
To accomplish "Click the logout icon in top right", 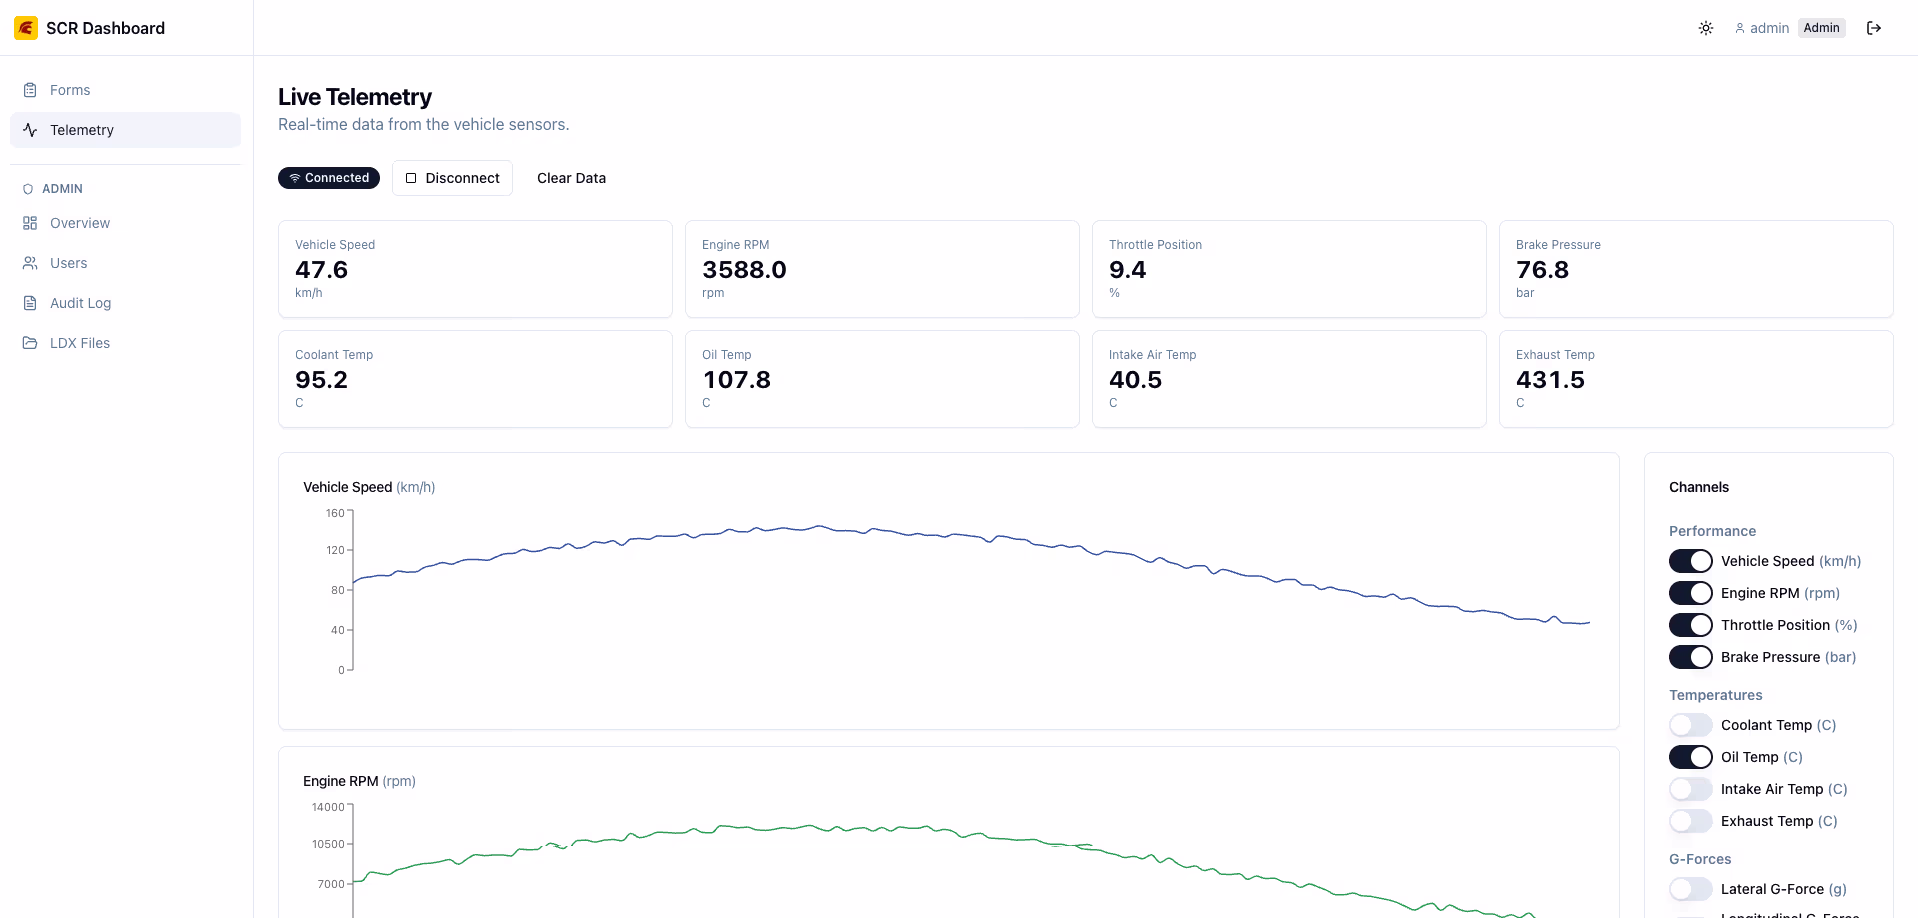I will click(1874, 28).
